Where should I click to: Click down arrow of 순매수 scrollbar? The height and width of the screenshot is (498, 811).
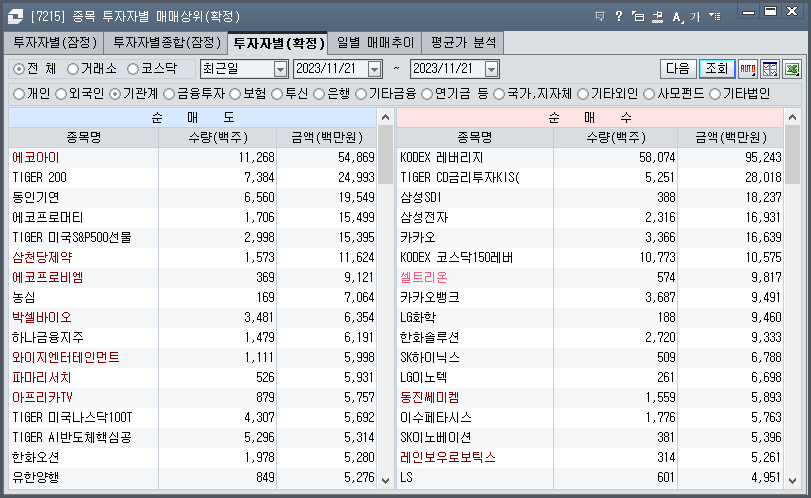(x=792, y=480)
